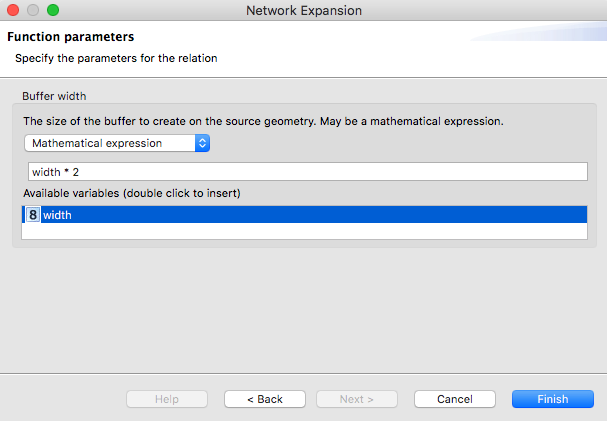Screen dimensions: 607x421
Task: Click the Network Expansion title bar
Action: pyautogui.click(x=304, y=10)
